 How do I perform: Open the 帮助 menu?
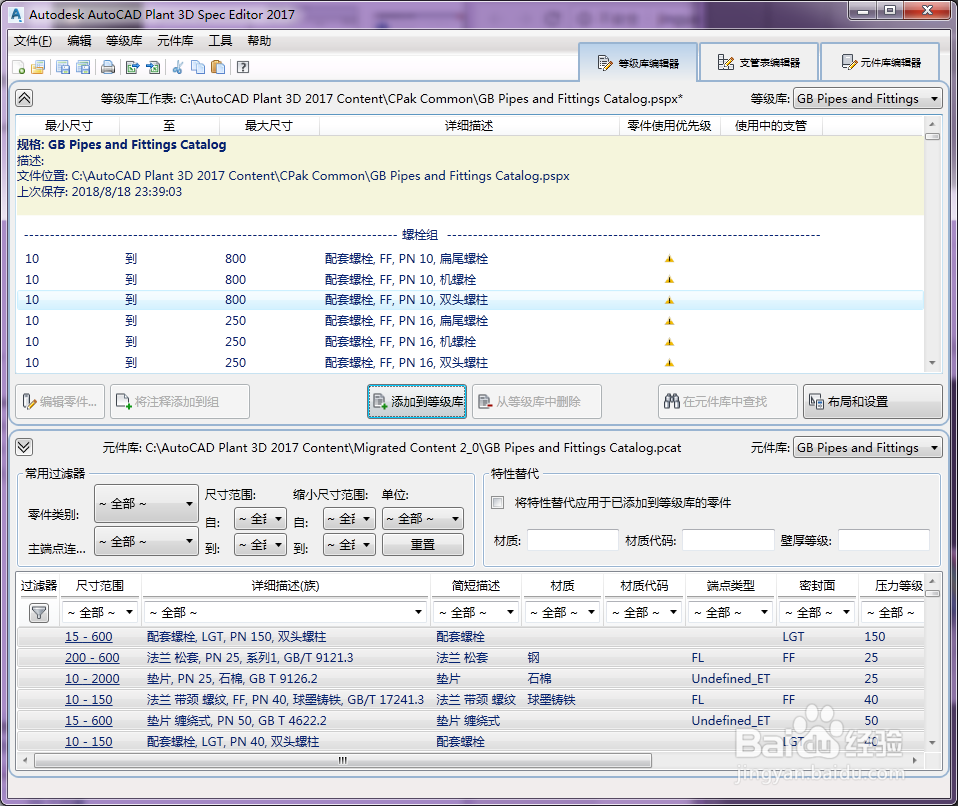pos(259,41)
